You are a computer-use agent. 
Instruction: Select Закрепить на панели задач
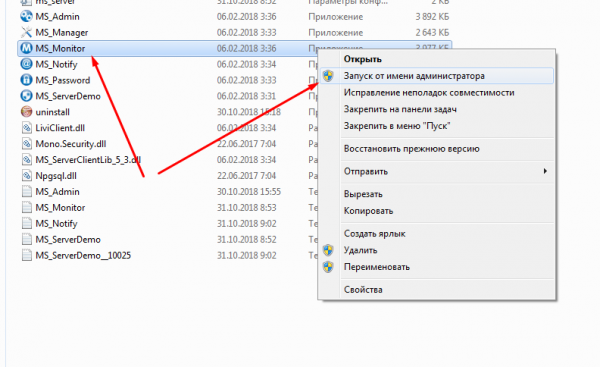point(400,109)
